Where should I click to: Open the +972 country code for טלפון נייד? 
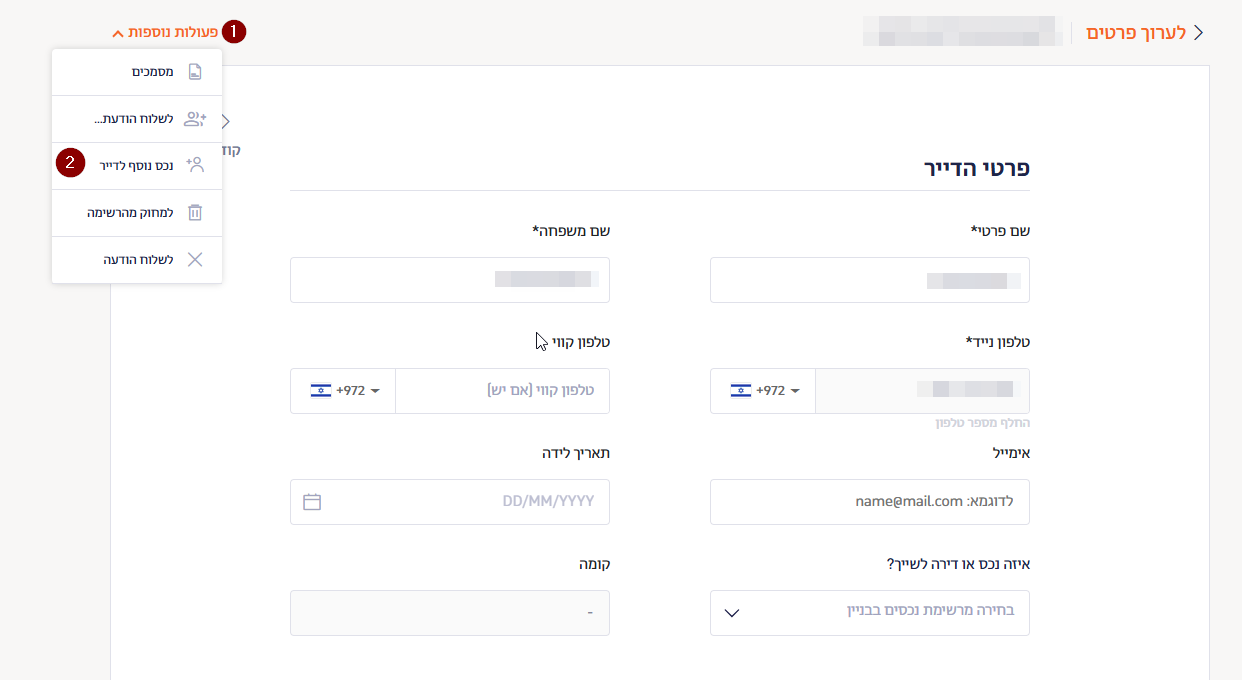(764, 390)
